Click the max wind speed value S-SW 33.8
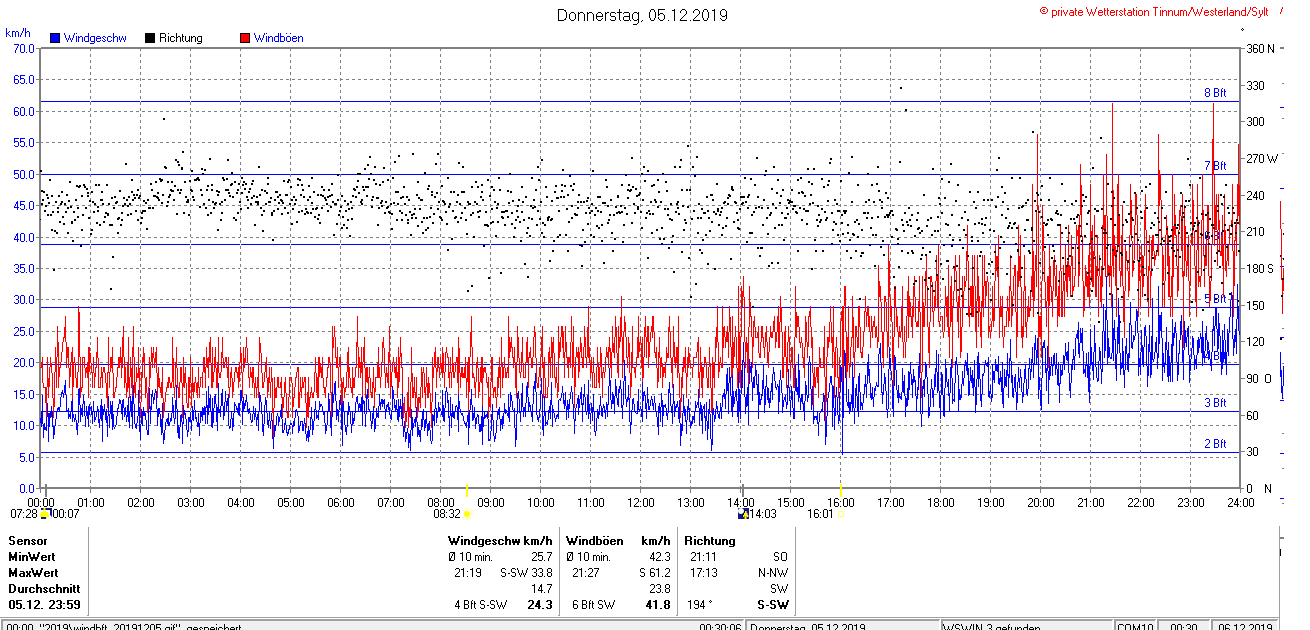The image size is (1310, 630). click(526, 573)
